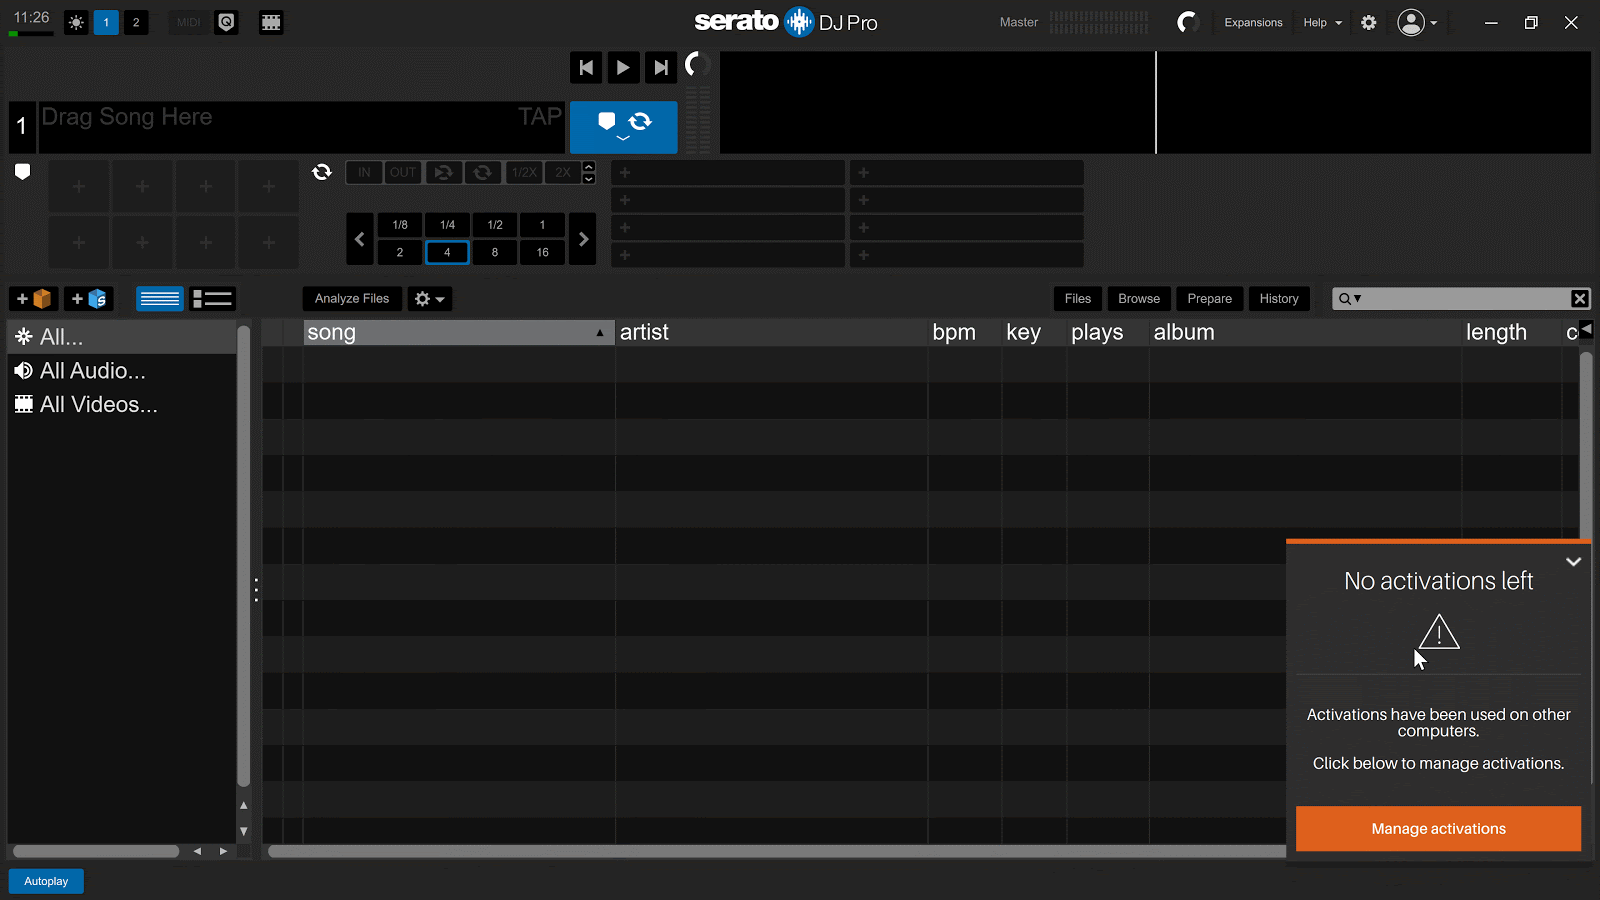The width and height of the screenshot is (1600, 900).
Task: Clear the search field with the X icon
Action: pyautogui.click(x=1580, y=298)
